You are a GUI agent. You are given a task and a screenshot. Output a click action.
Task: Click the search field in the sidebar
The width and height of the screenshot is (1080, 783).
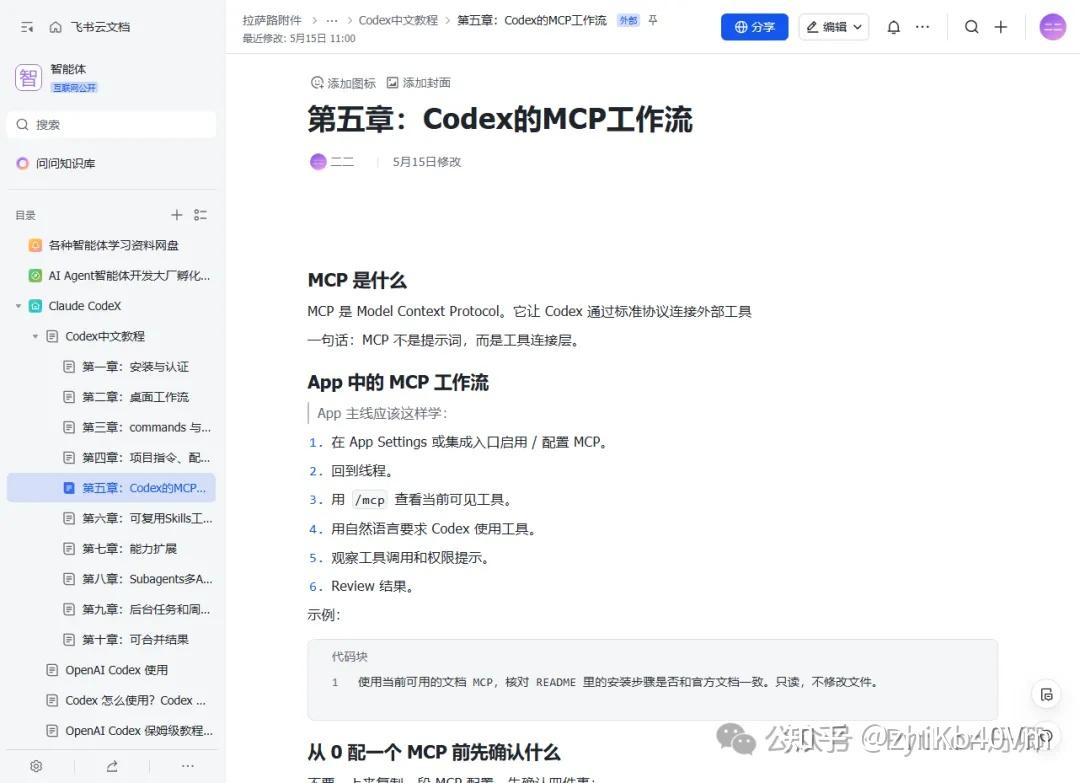112,125
